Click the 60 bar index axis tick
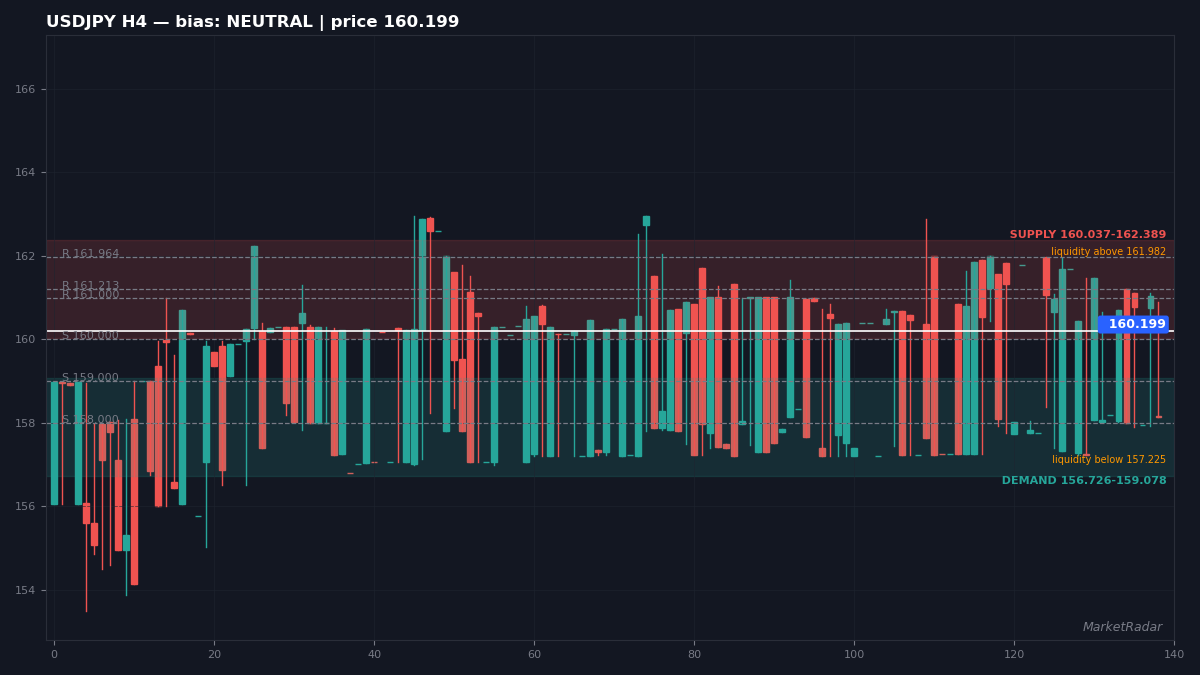The image size is (1200, 675). (x=534, y=654)
